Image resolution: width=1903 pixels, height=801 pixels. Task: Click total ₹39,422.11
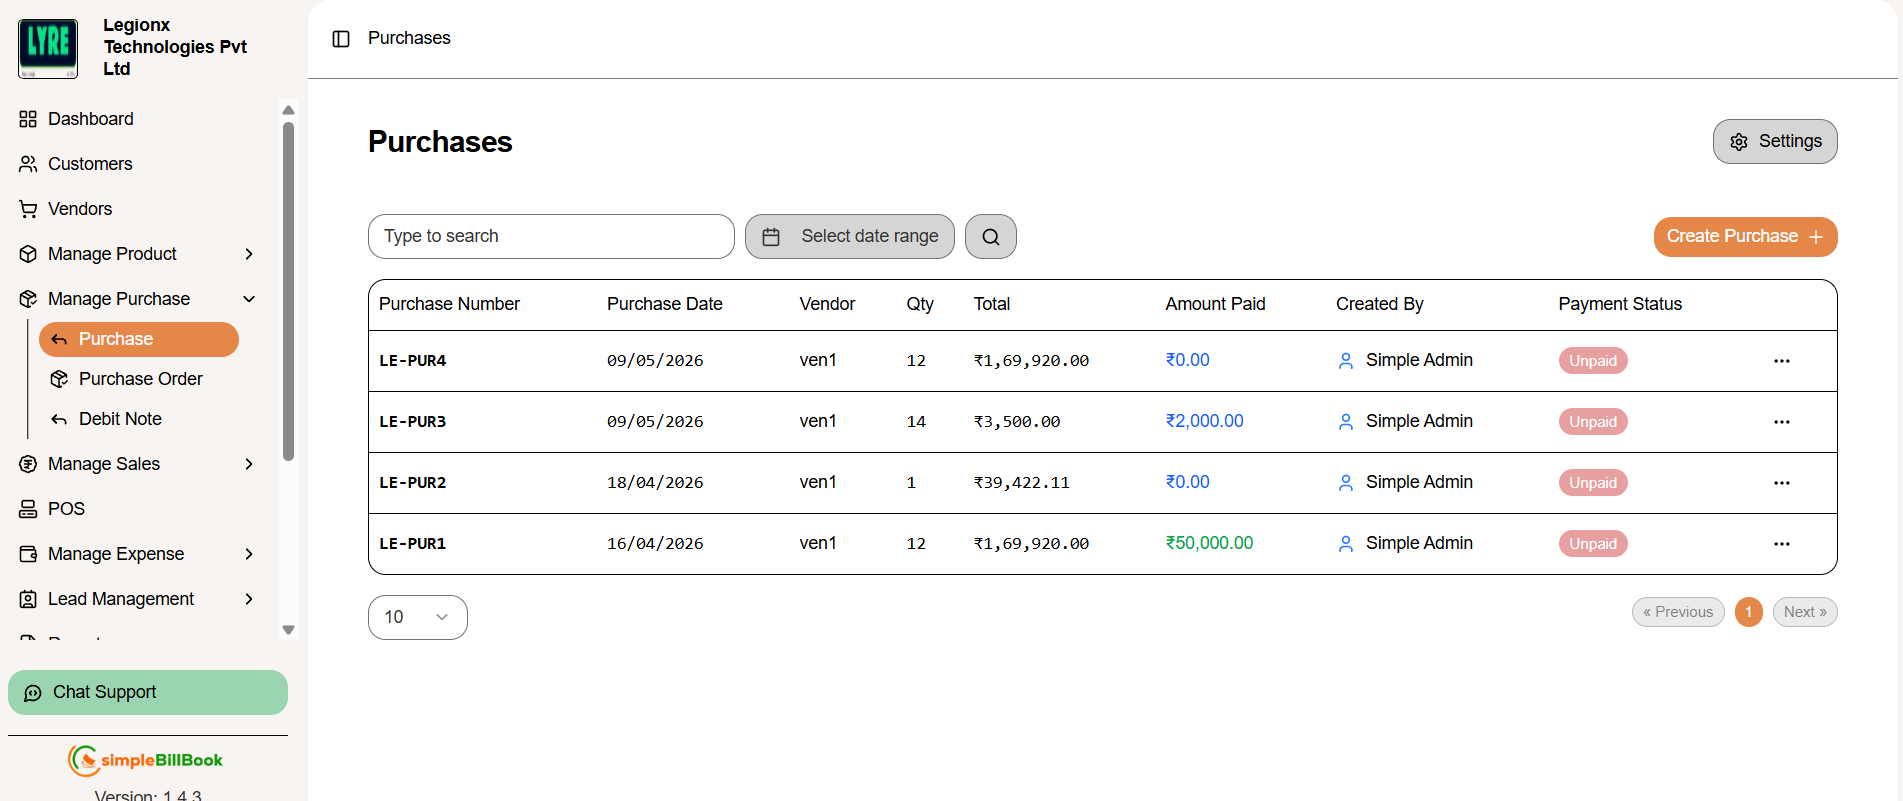(1022, 483)
